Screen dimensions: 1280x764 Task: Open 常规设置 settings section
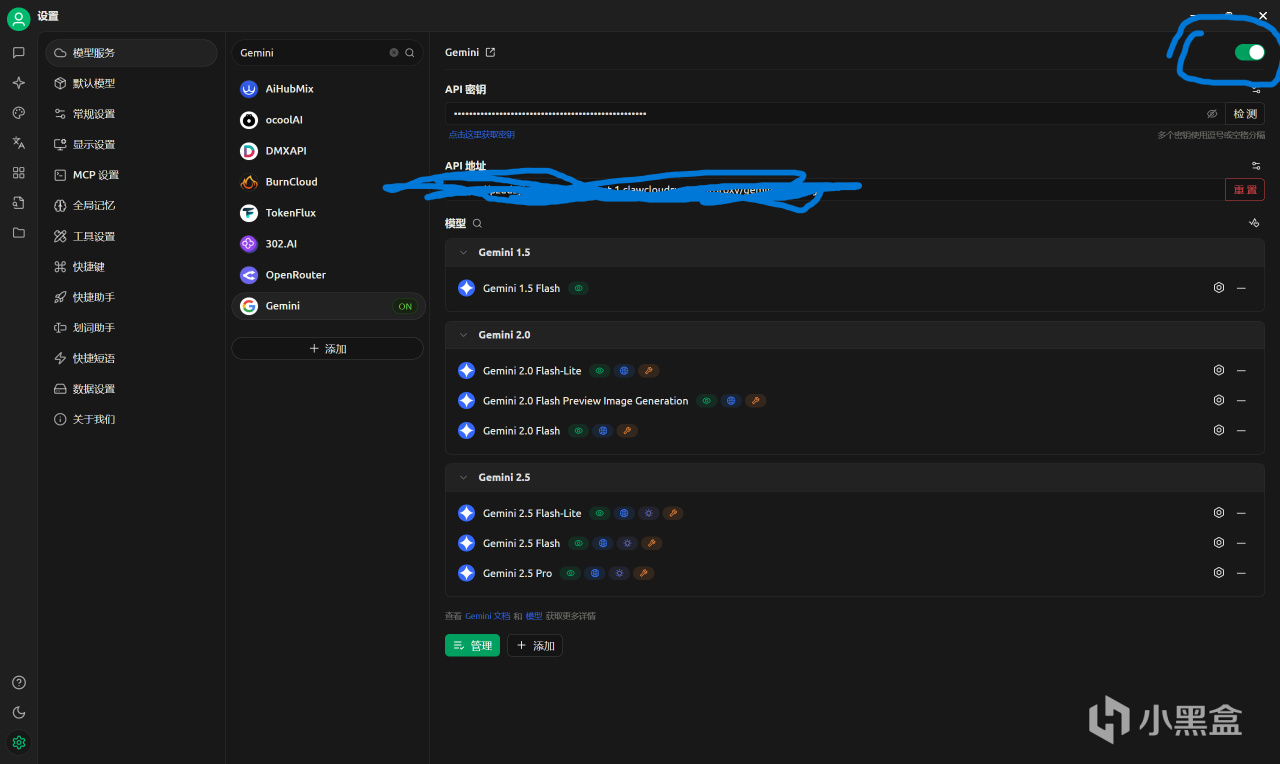(131, 114)
